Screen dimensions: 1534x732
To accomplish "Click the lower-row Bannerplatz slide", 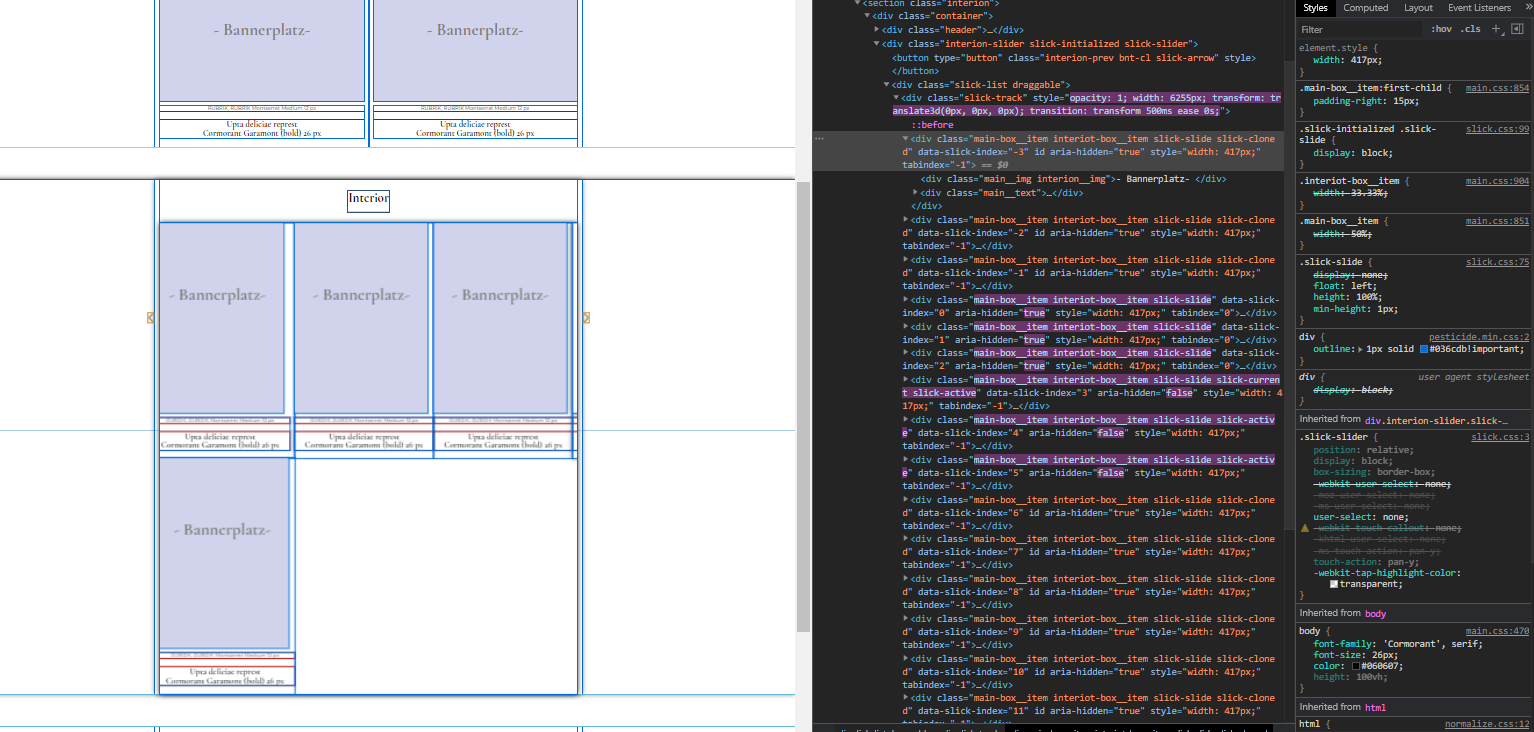I will click(x=225, y=553).
